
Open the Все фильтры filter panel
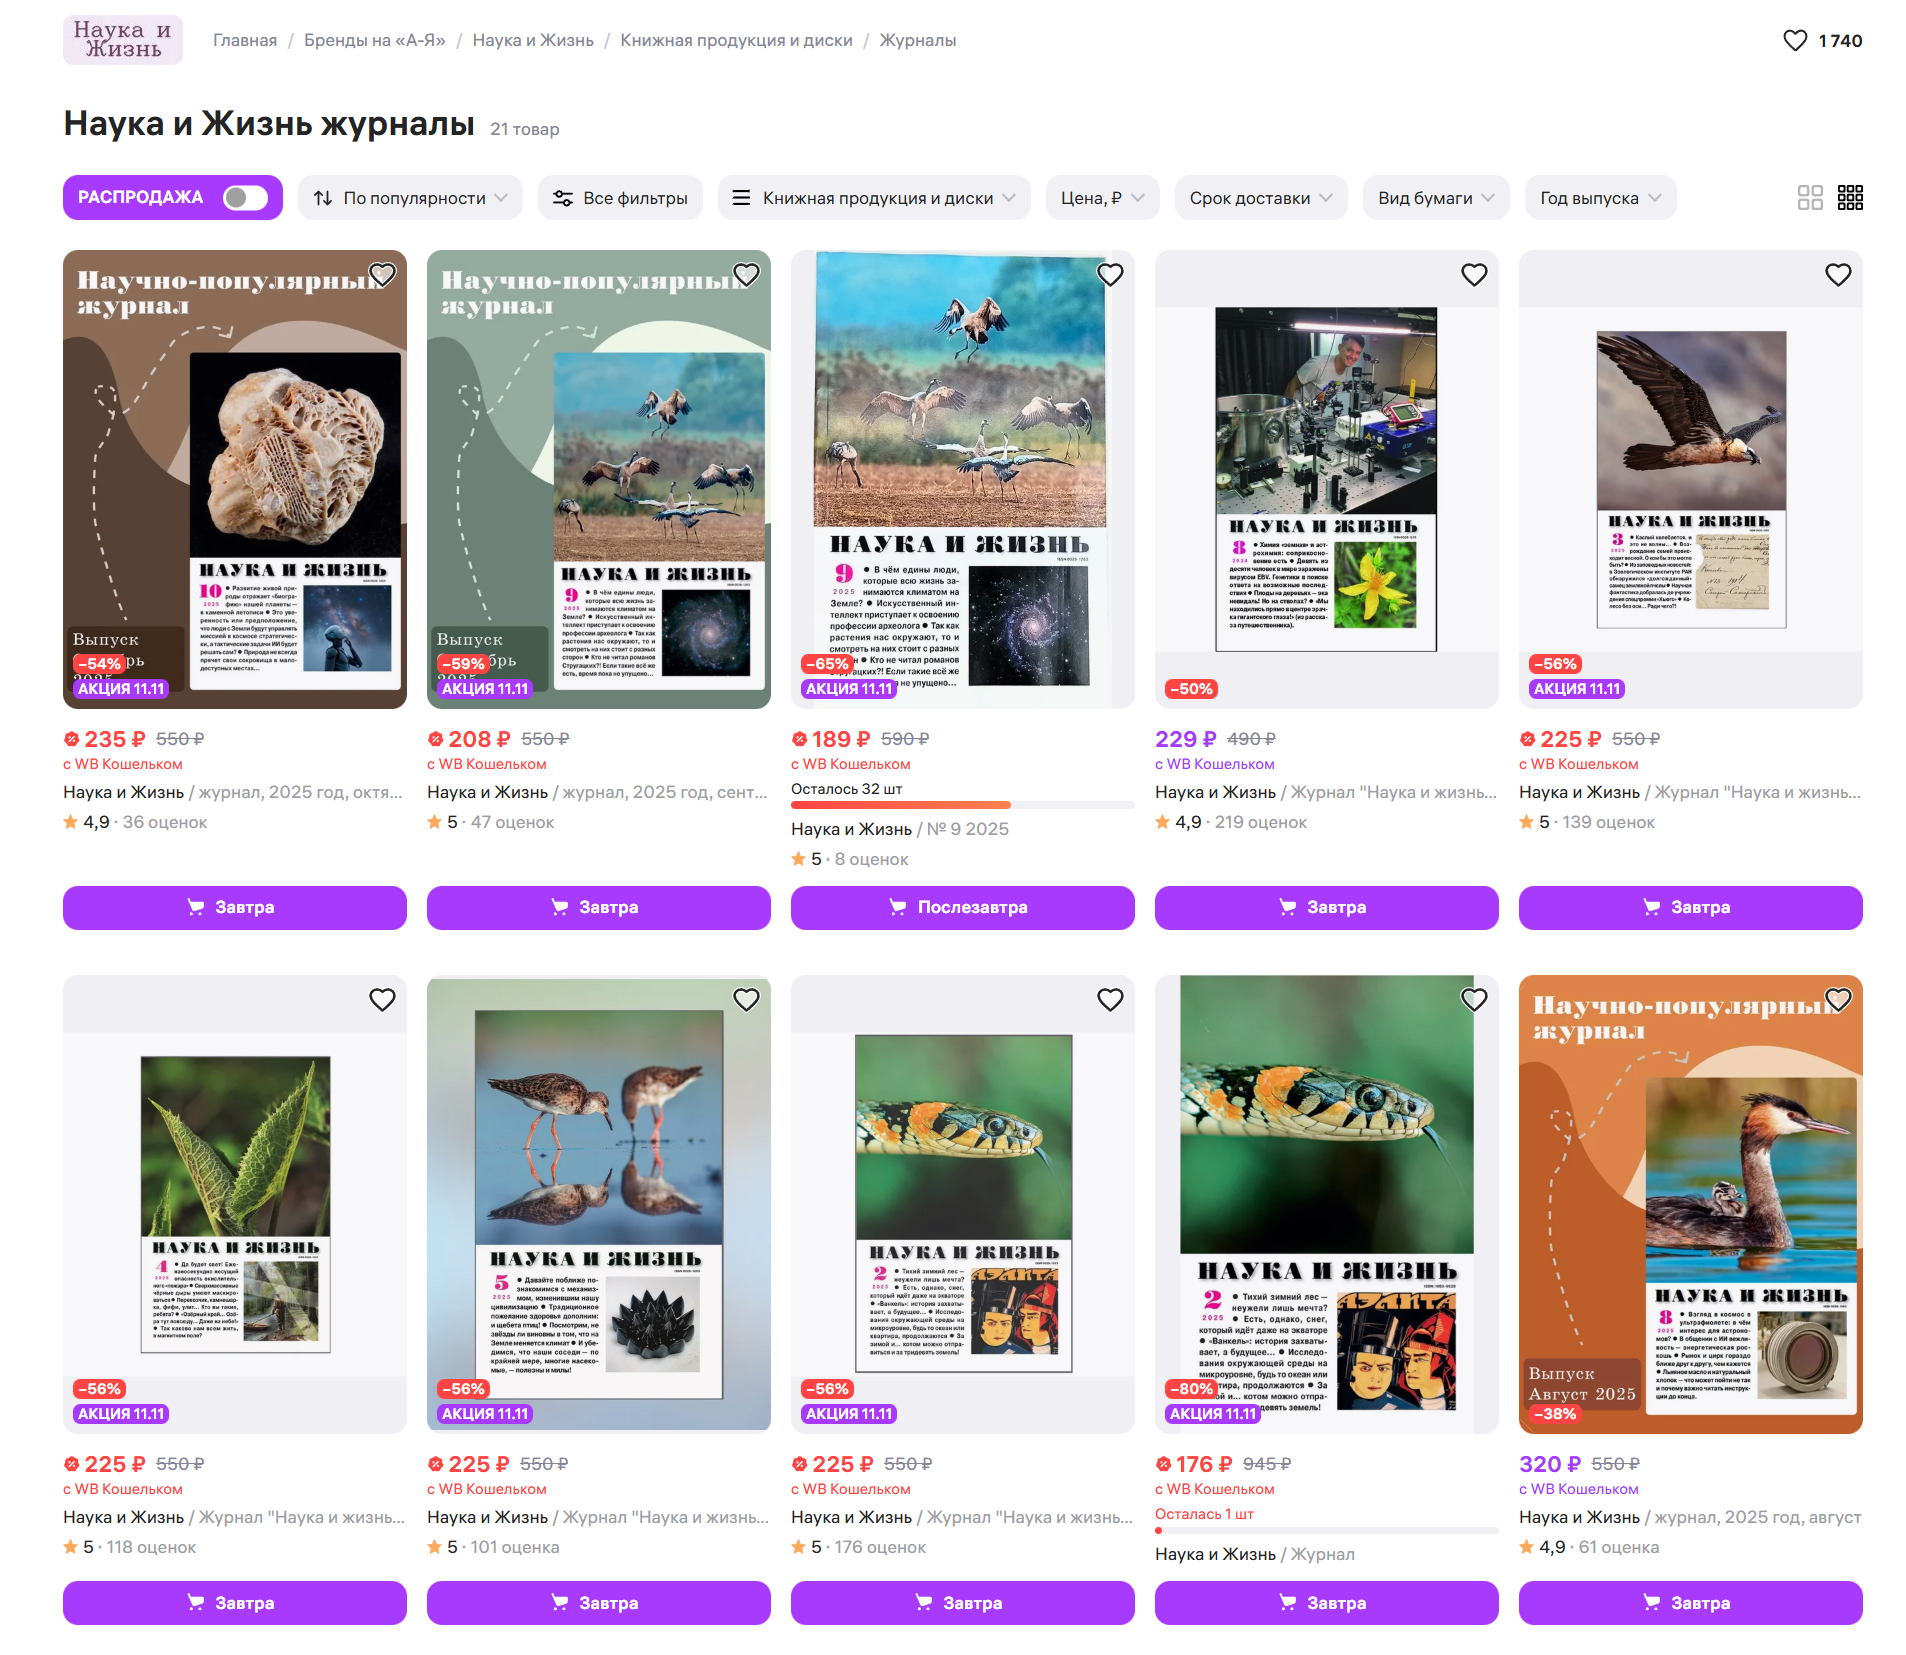click(x=620, y=198)
